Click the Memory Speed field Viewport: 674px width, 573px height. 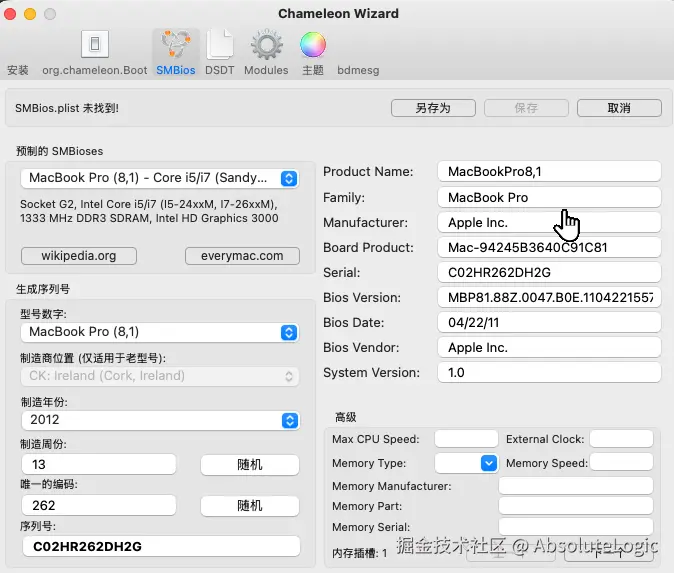tap(622, 463)
